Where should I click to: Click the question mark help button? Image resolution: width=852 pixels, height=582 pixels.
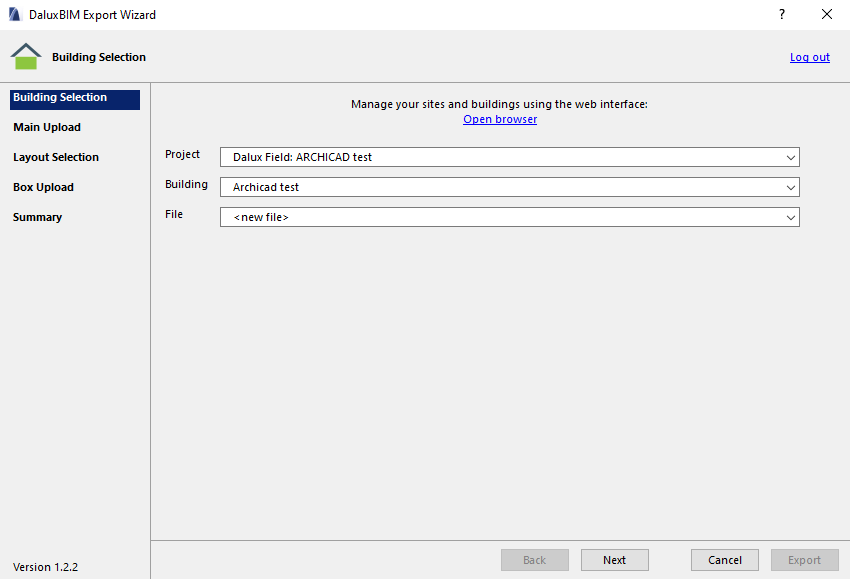(x=781, y=15)
